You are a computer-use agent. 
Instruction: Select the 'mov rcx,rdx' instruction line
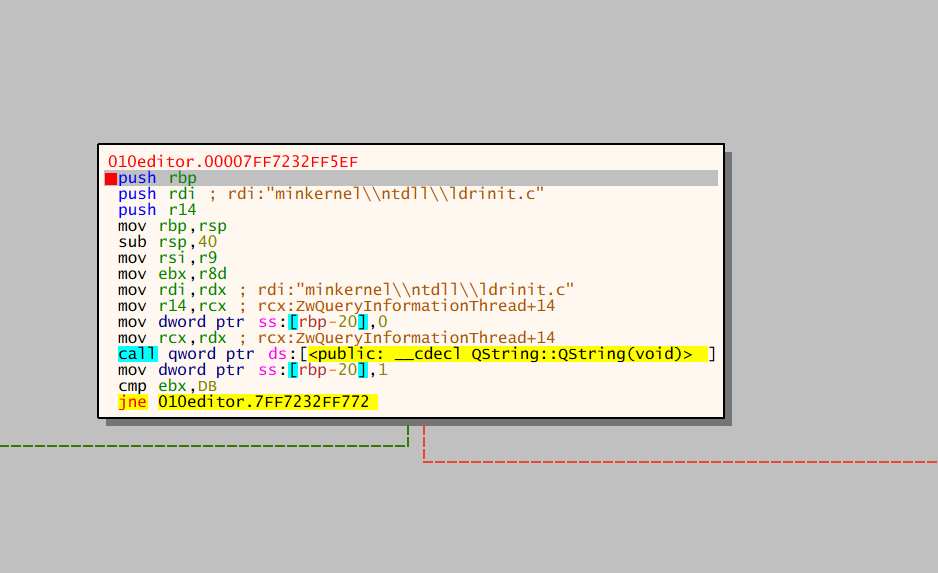[336, 338]
